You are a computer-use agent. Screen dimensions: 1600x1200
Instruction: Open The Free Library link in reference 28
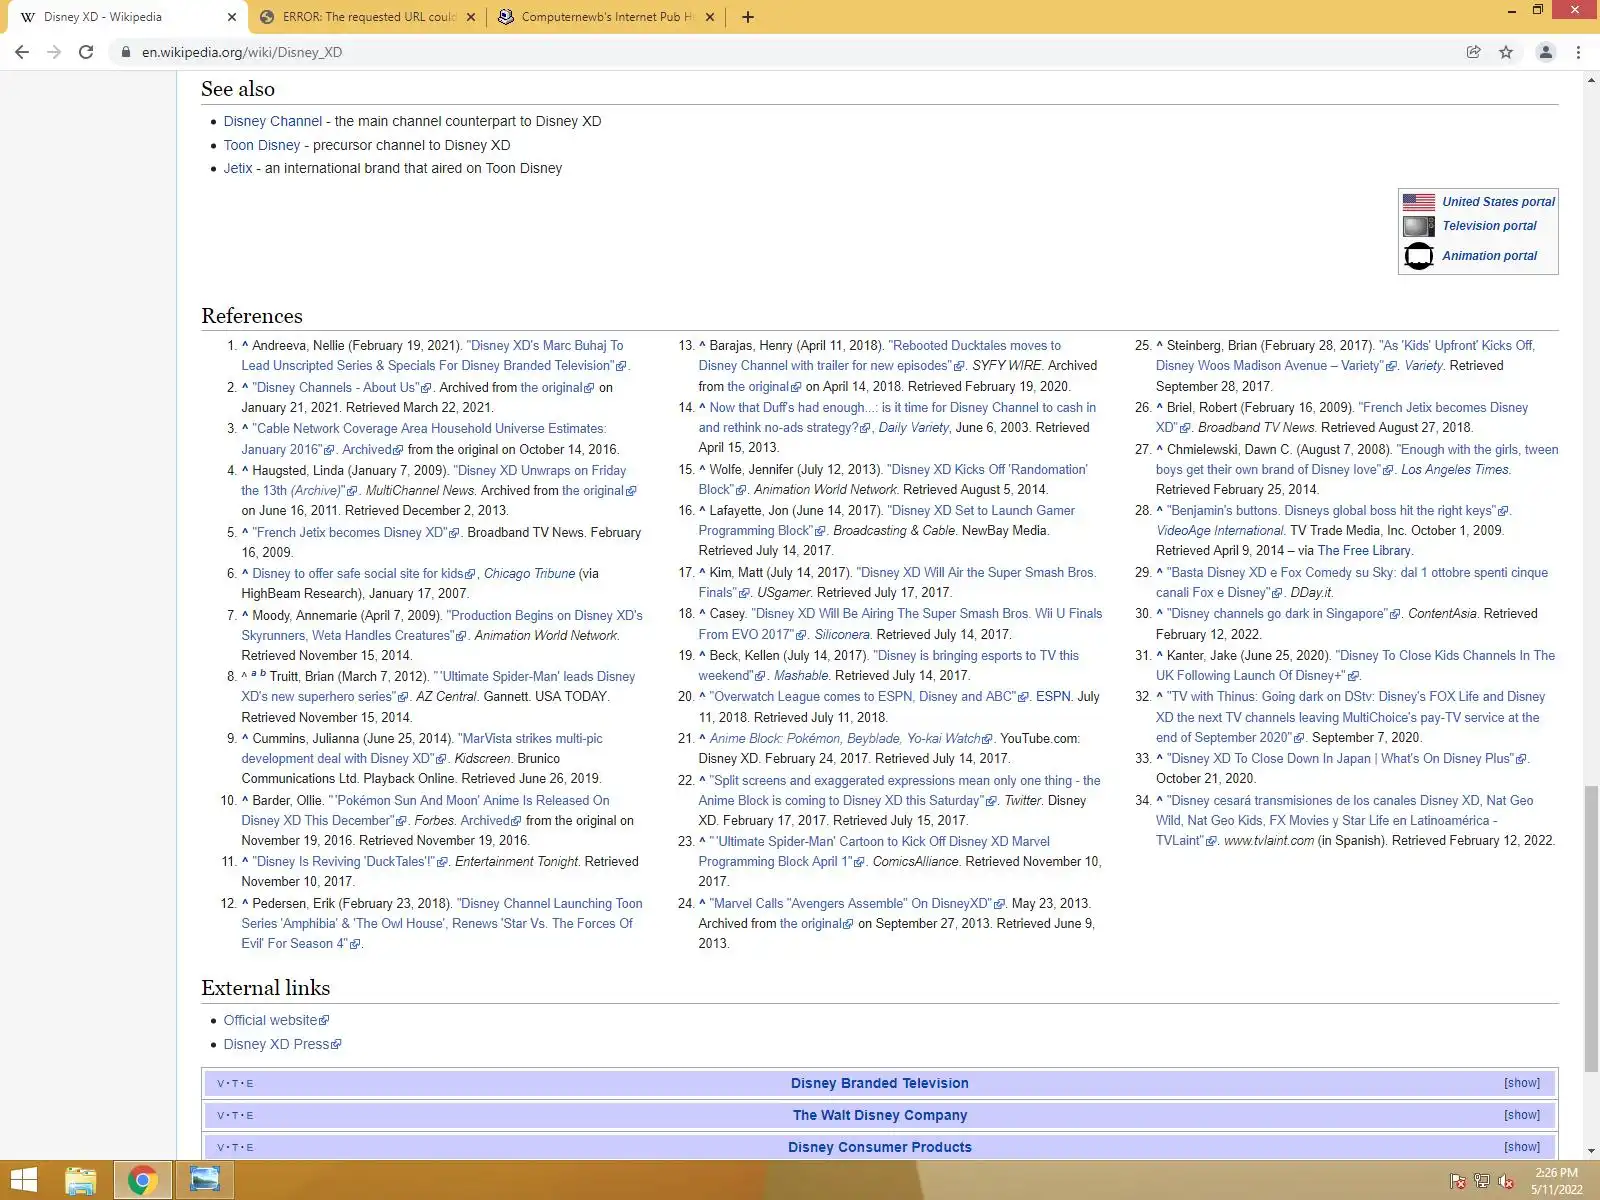(1364, 550)
